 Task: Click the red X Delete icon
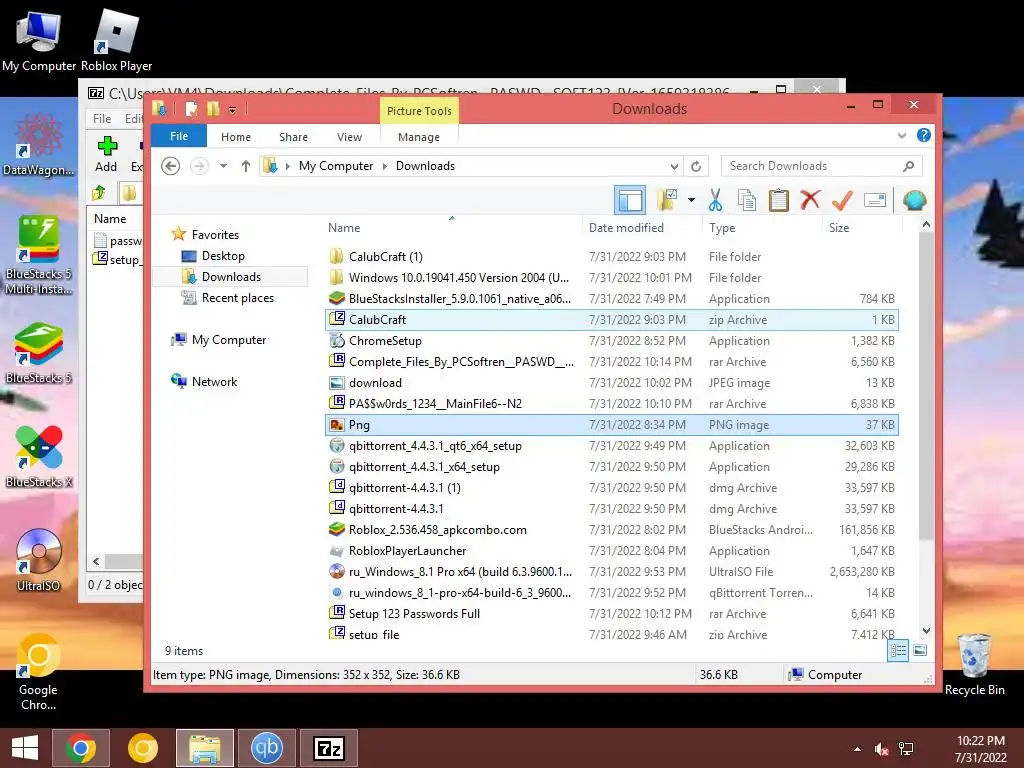(x=810, y=200)
